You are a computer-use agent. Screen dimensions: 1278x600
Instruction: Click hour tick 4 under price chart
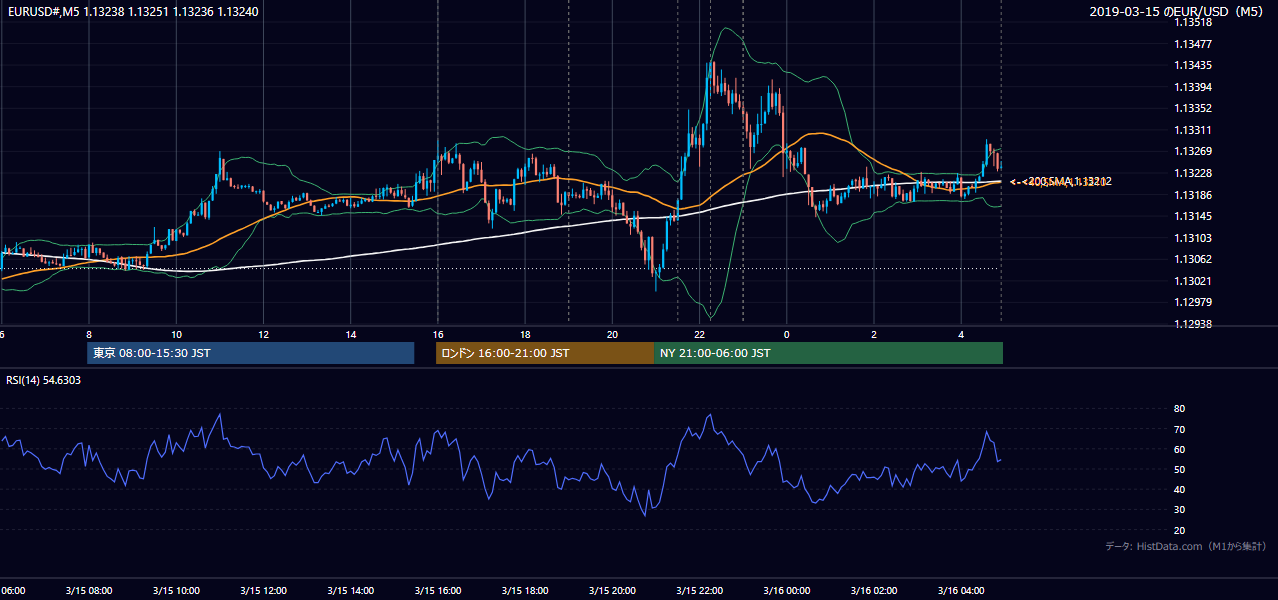click(961, 334)
